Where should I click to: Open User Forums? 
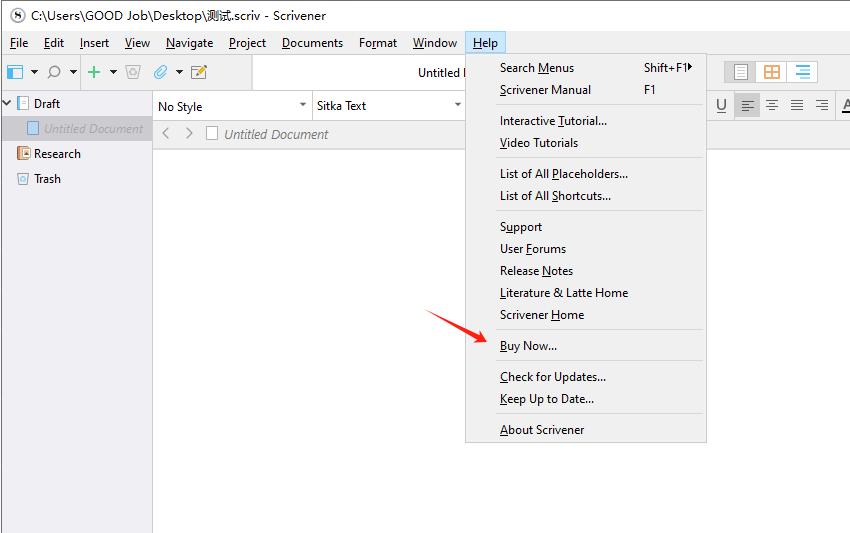585,249
